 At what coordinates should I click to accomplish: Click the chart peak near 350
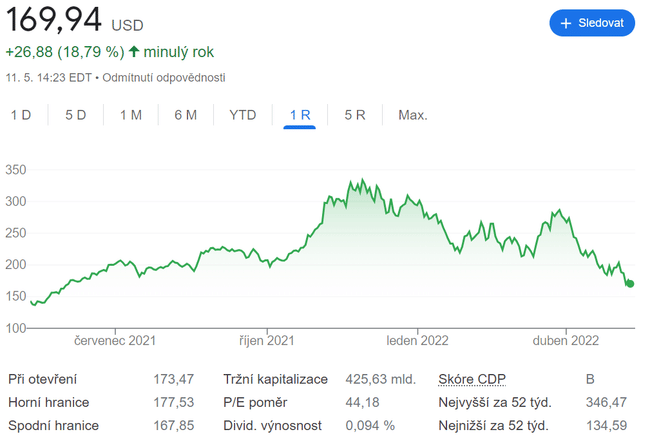(350, 182)
